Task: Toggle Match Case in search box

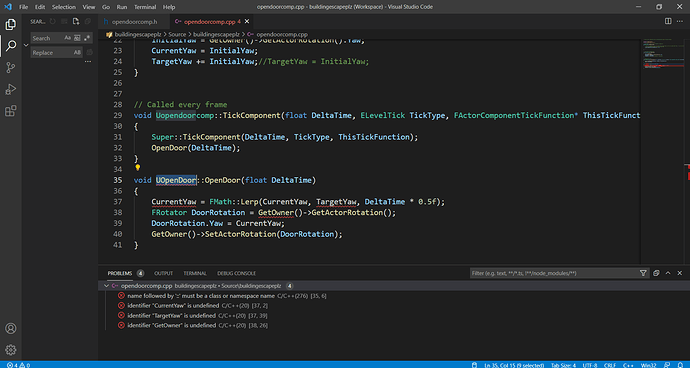Action: (x=67, y=38)
